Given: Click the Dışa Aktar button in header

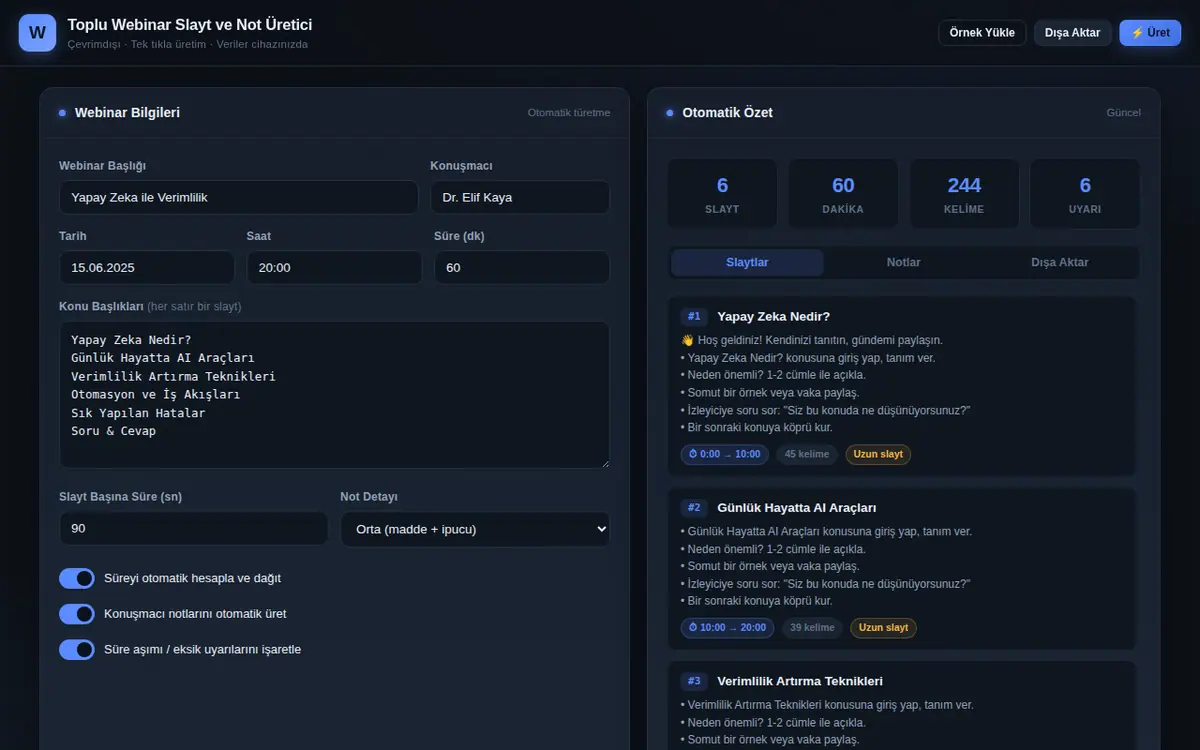Looking at the screenshot, I should (1073, 33).
